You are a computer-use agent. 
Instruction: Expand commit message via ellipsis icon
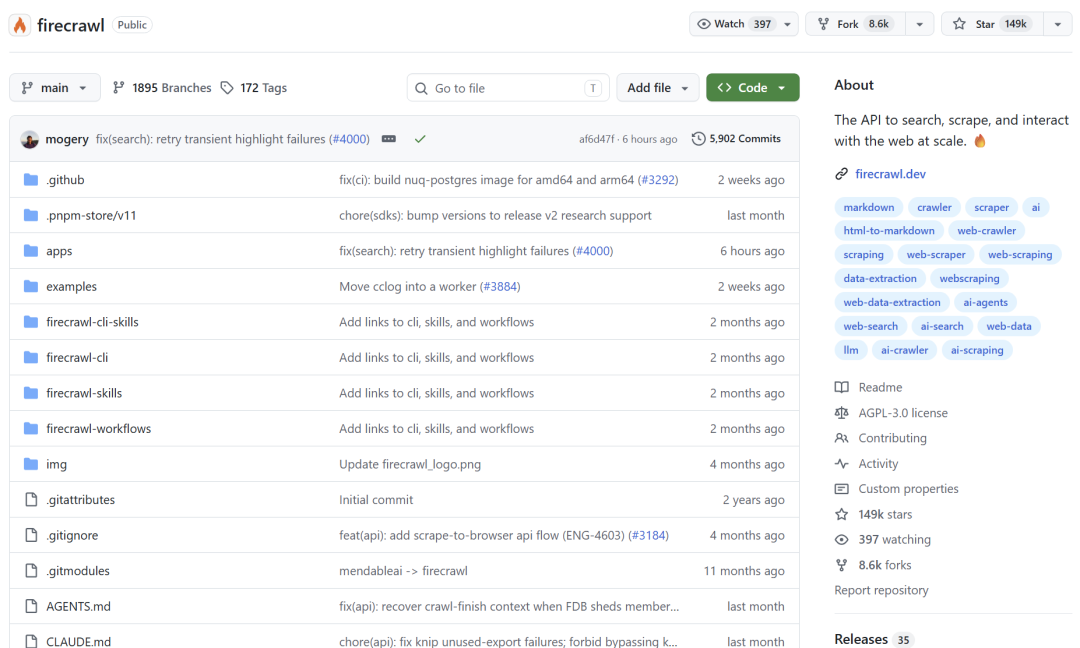[x=388, y=139]
